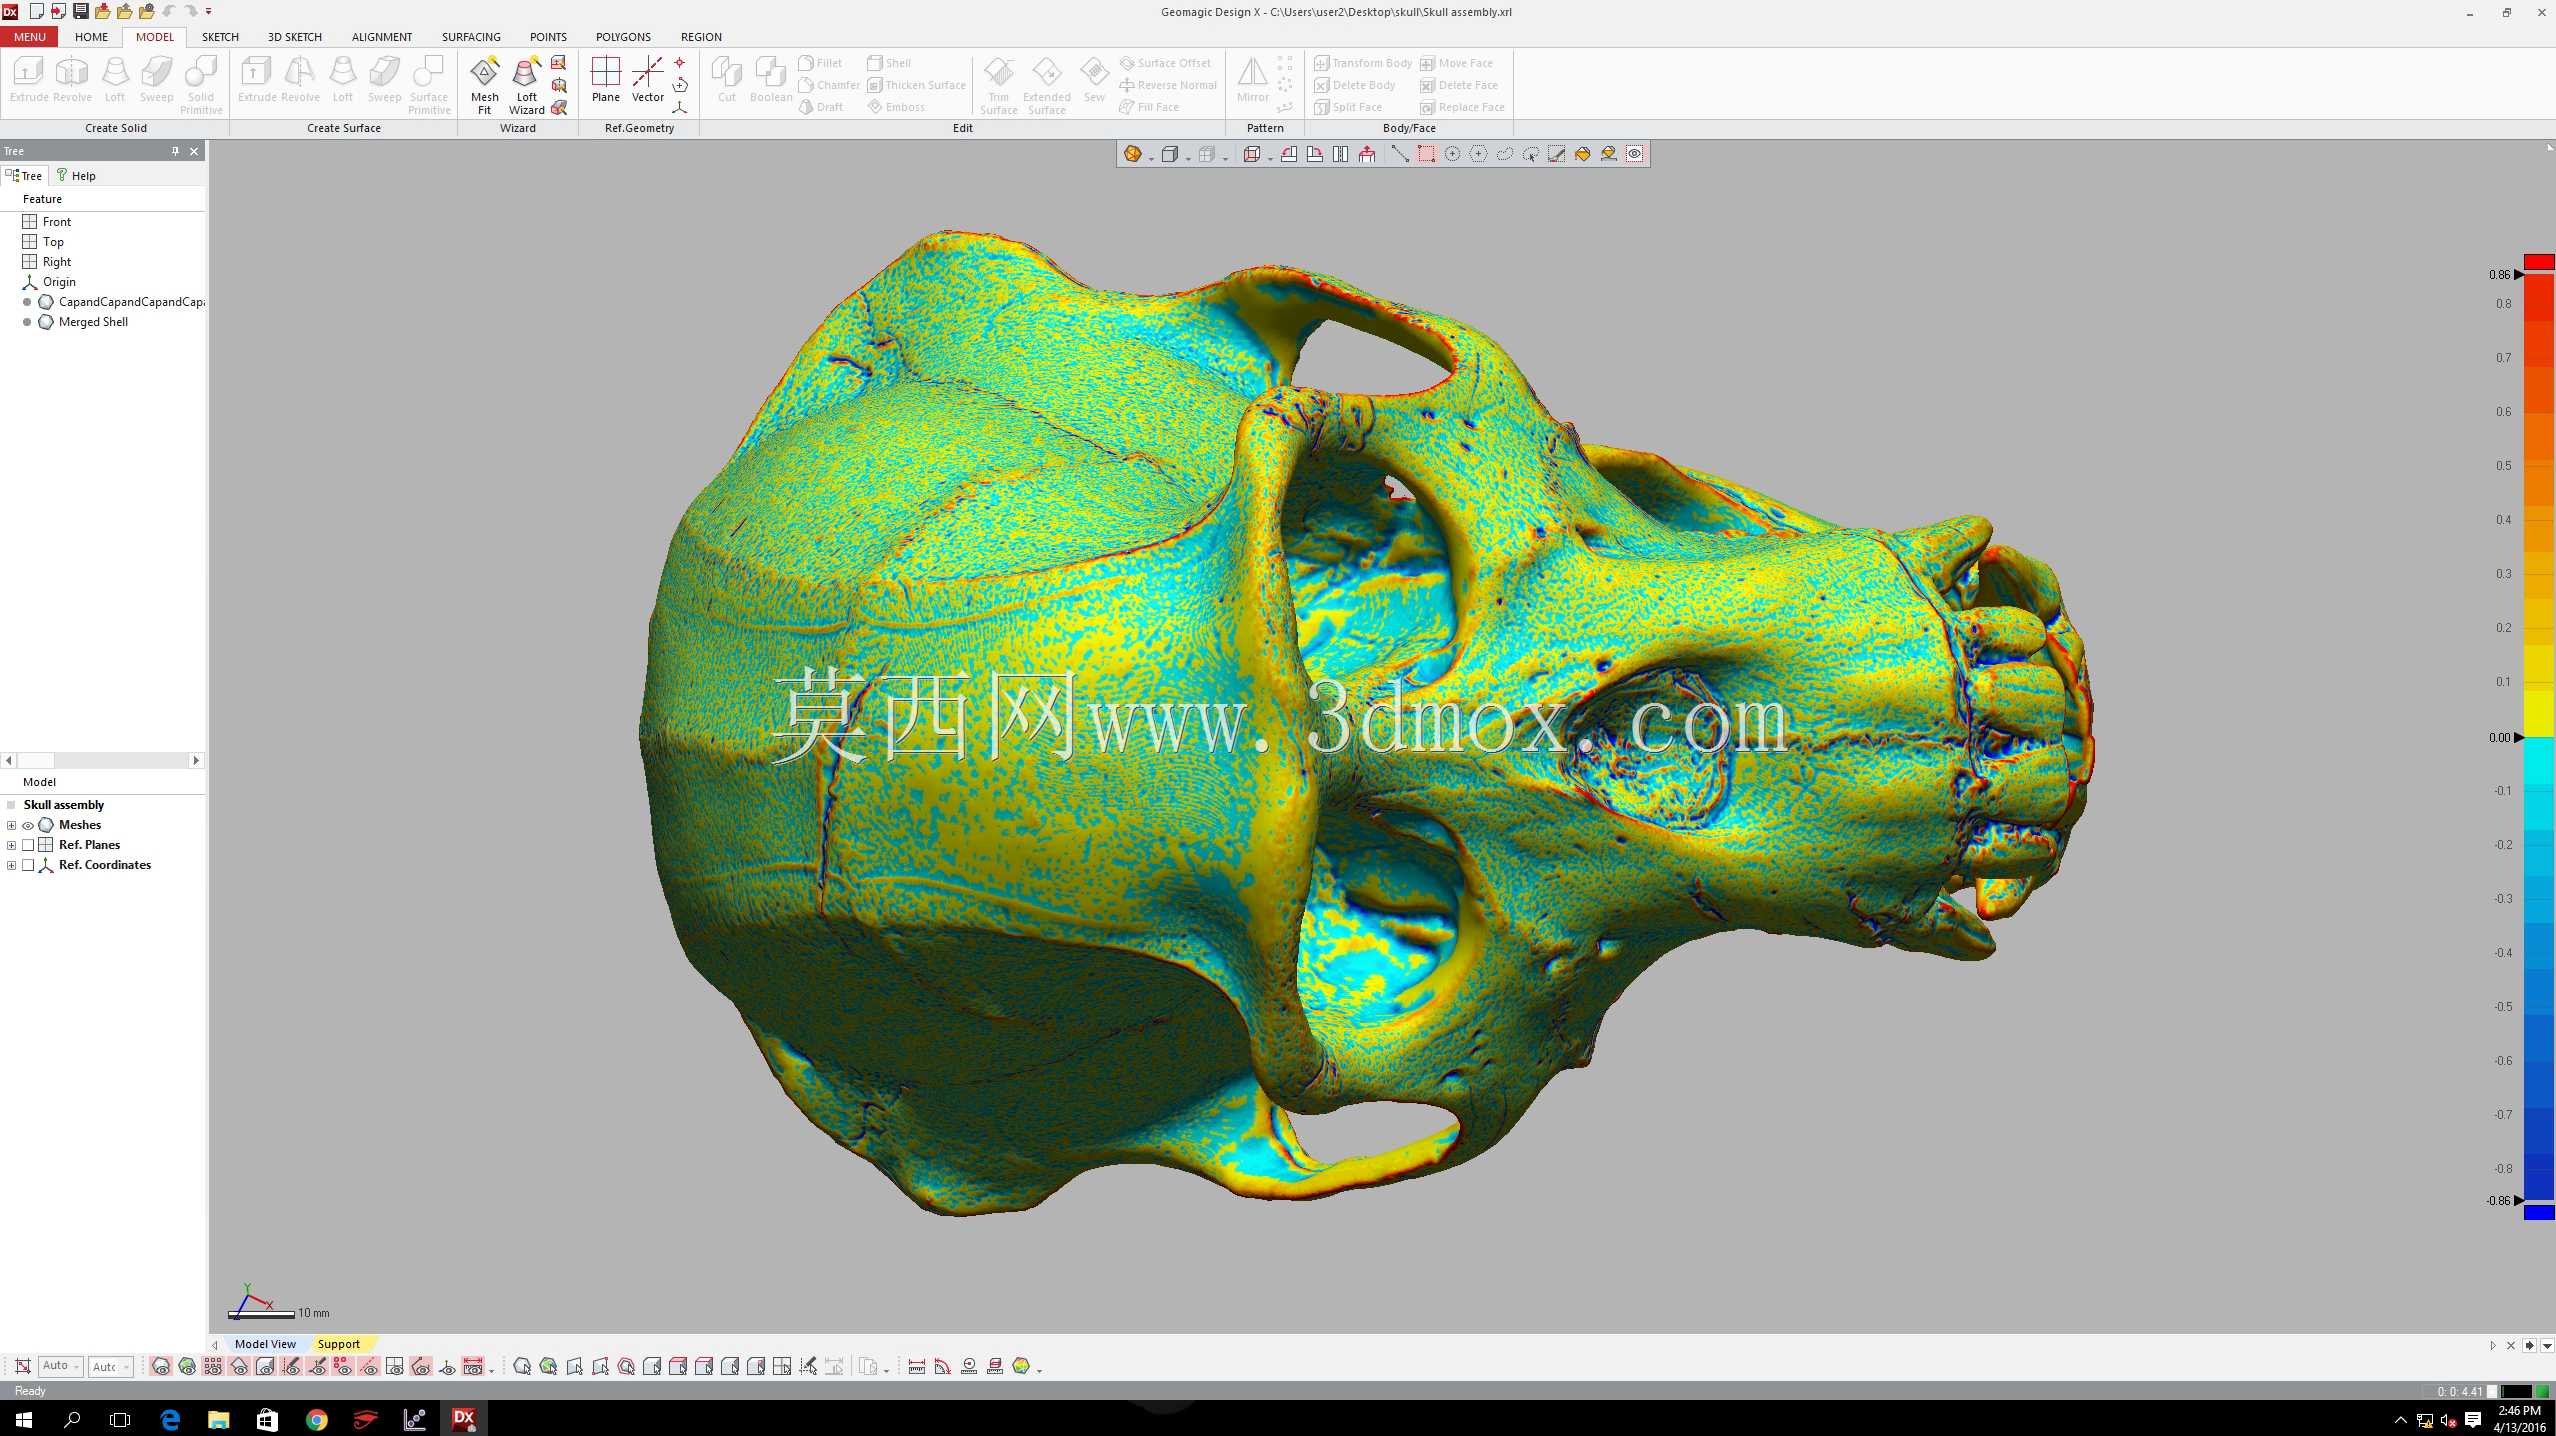
Task: Open the shaded body display dropdown arrow
Action: 1188,158
